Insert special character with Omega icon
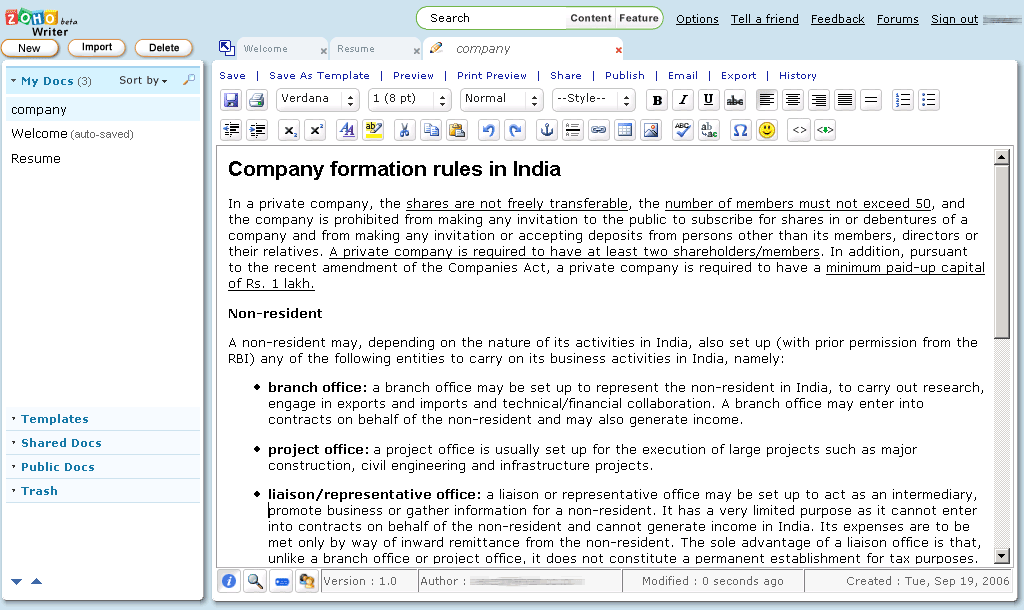The image size is (1024, 610). click(x=740, y=130)
